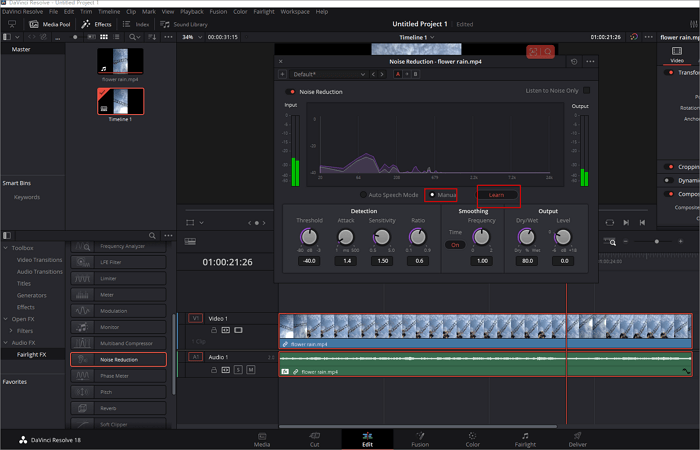The height and width of the screenshot is (450, 700).
Task: Switch to the Cut page tab
Action: pos(315,439)
